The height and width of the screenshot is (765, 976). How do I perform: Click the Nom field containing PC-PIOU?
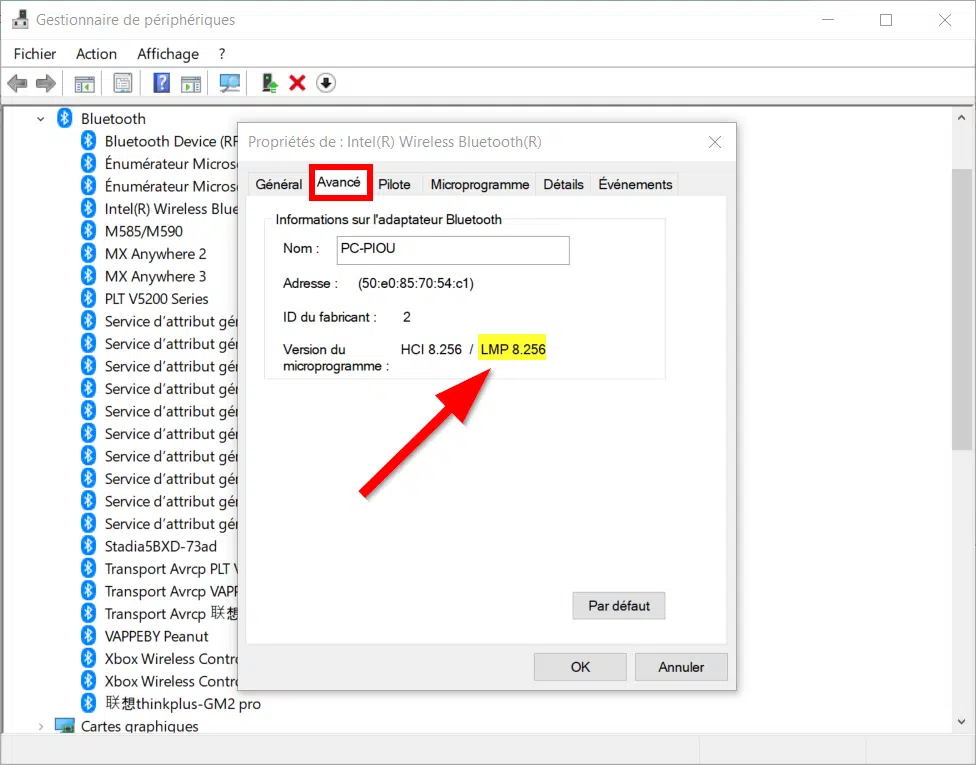coord(453,250)
